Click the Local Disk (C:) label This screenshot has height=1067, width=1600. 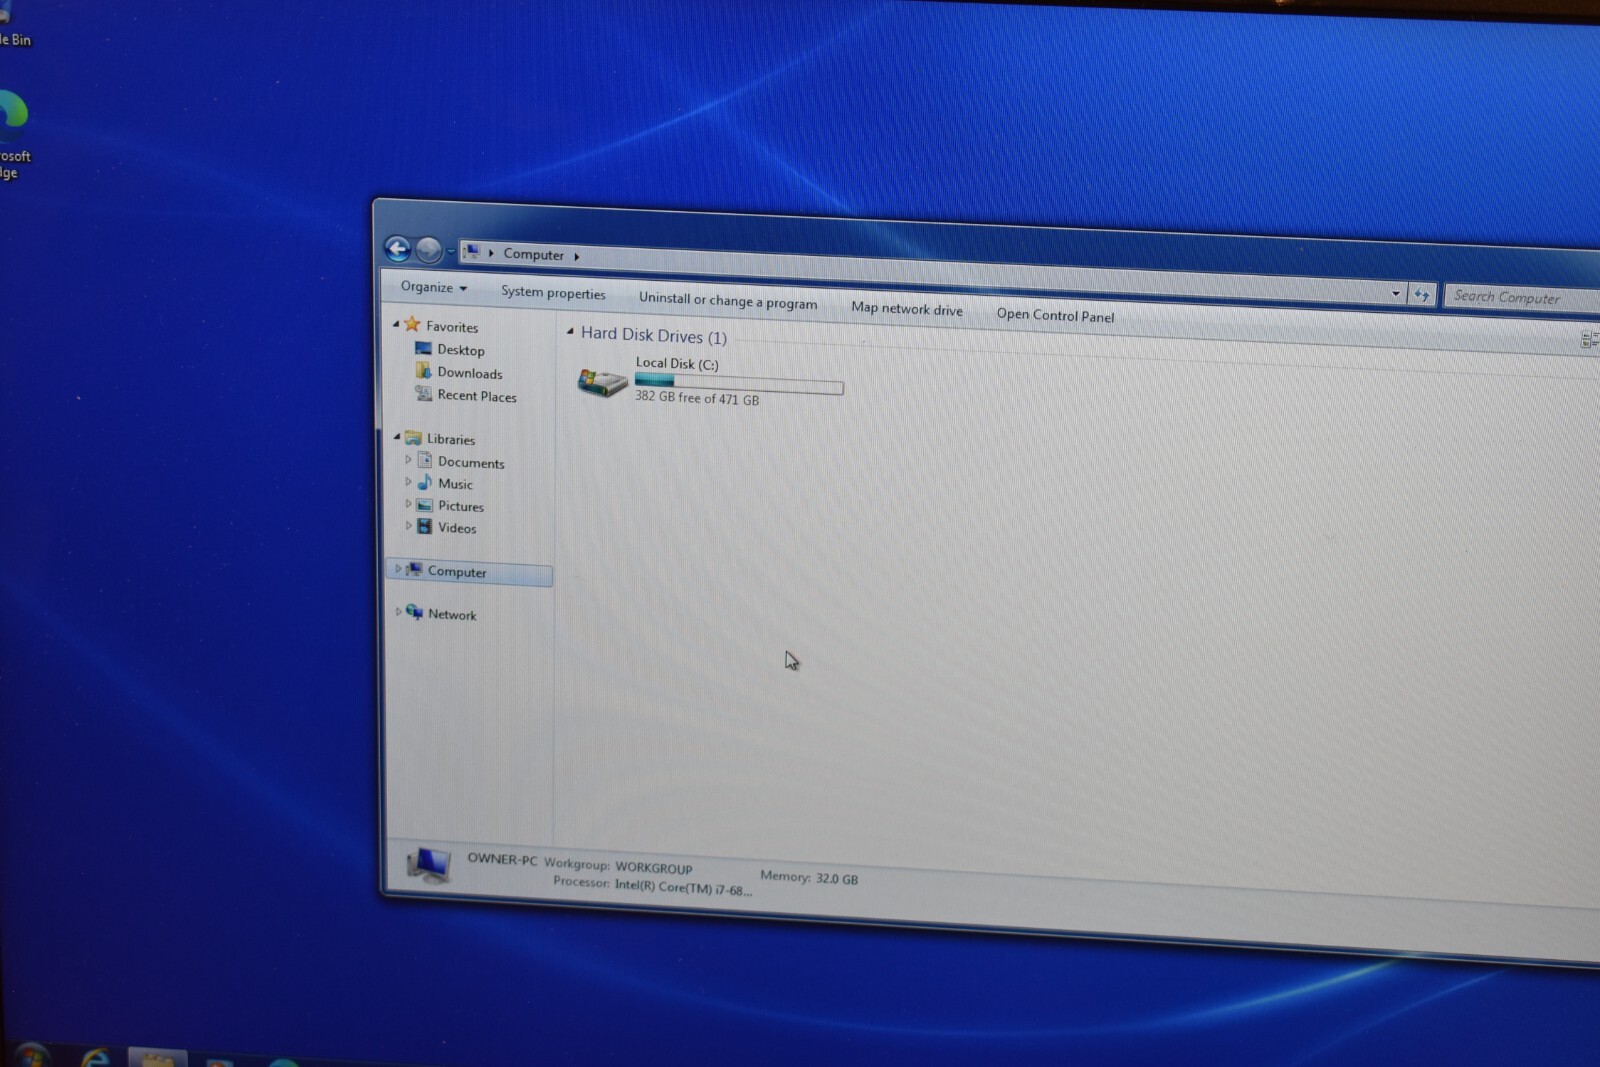click(677, 364)
